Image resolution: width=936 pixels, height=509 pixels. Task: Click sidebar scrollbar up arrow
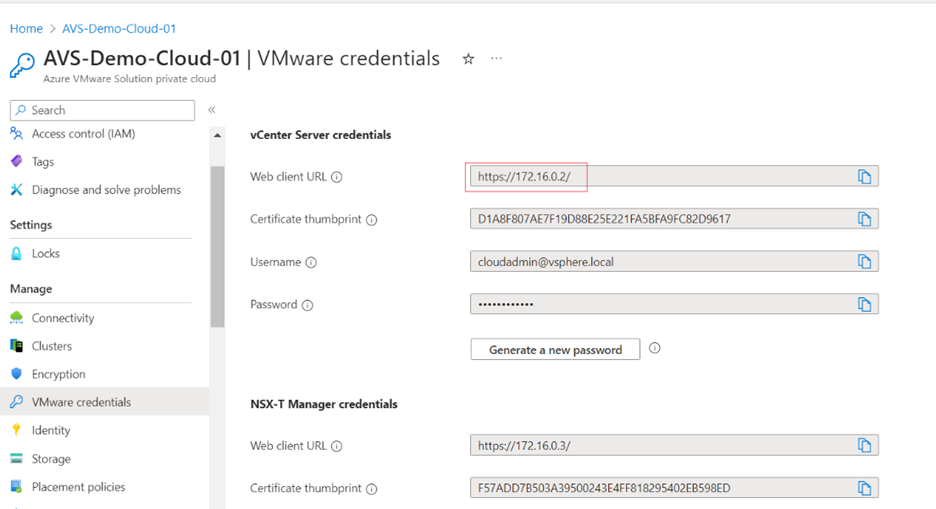pos(217,135)
